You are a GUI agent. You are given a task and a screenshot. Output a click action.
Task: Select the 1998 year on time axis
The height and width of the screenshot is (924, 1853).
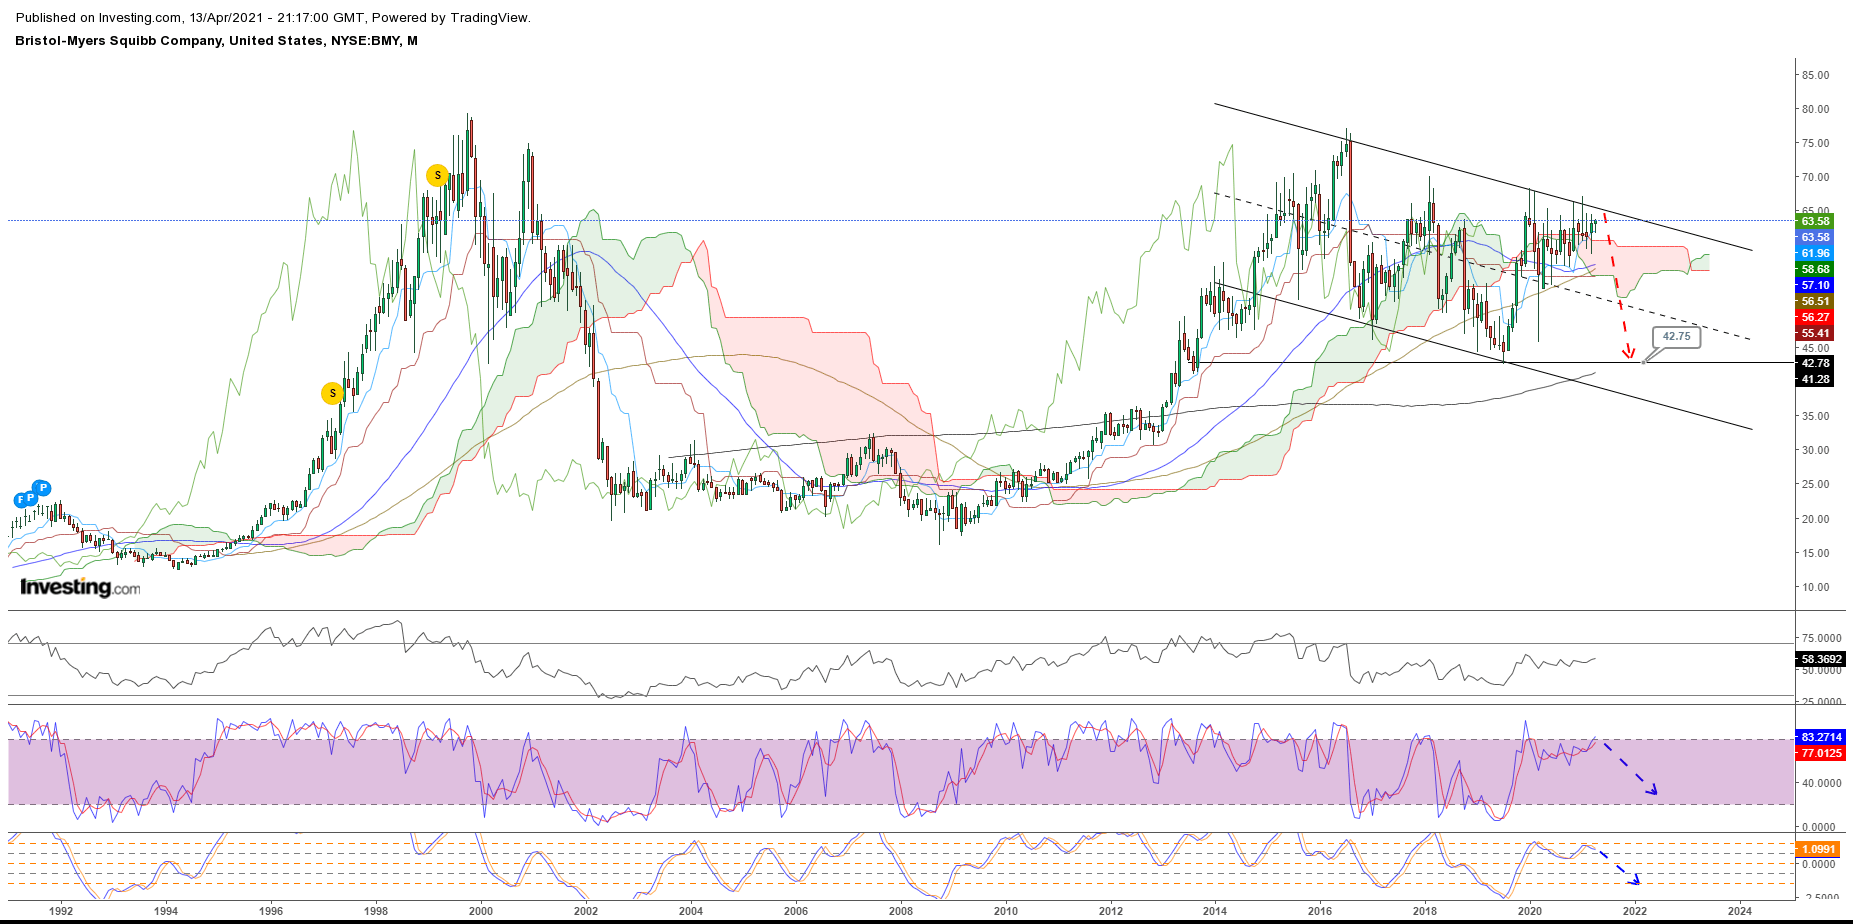pyautogui.click(x=376, y=911)
